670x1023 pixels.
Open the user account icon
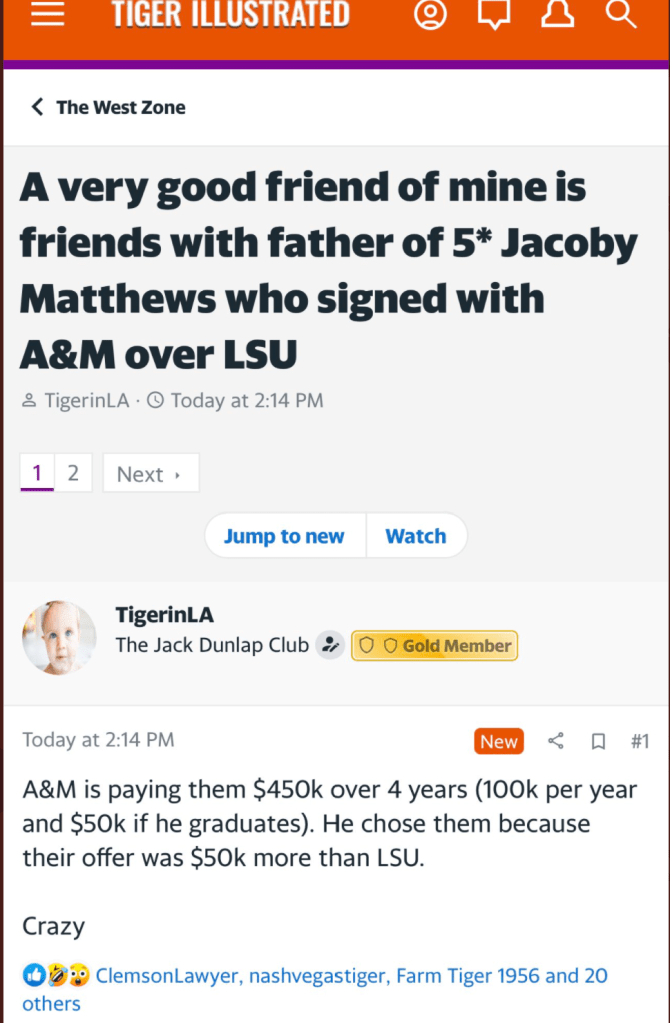430,15
